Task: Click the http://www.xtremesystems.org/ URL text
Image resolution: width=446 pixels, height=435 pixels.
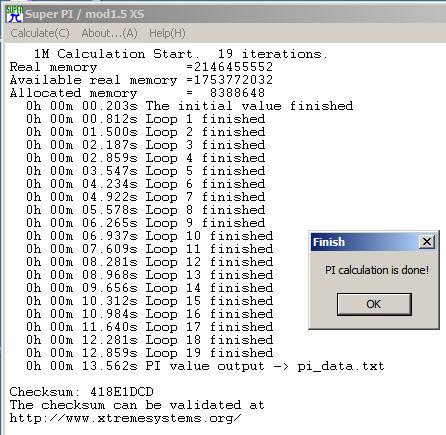Action: click(x=125, y=418)
